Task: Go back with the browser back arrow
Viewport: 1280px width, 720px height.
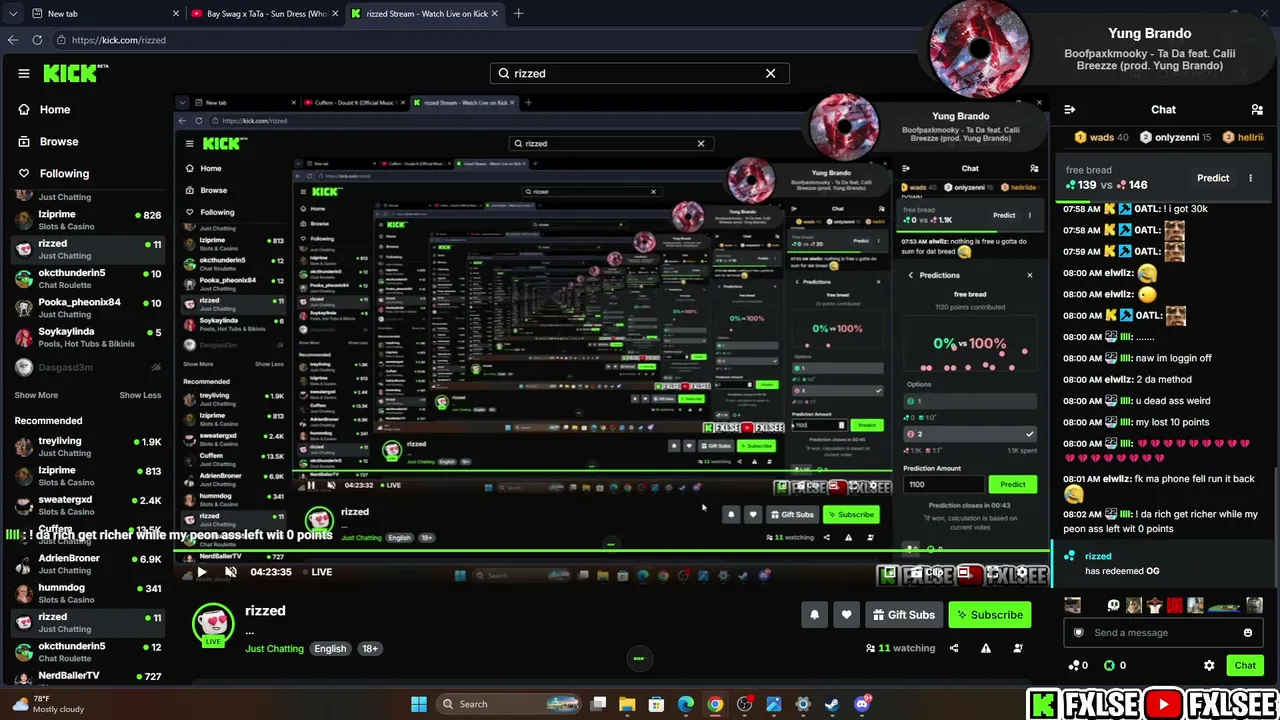Action: click(x=13, y=40)
